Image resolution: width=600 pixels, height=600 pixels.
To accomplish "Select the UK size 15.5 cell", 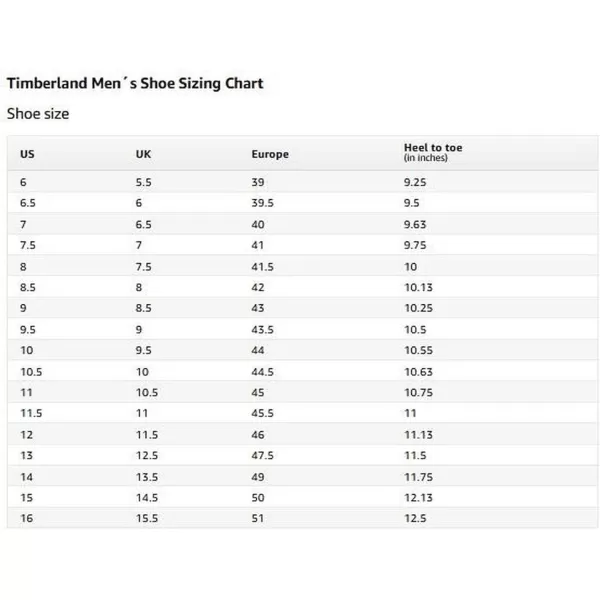I will [x=147, y=518].
